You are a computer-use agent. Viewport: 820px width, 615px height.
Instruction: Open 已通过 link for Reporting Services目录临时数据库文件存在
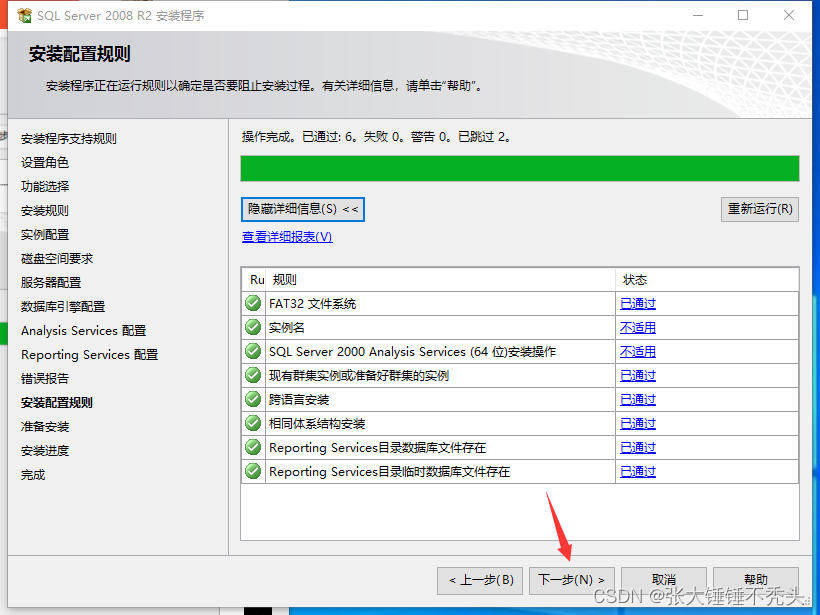coord(637,472)
